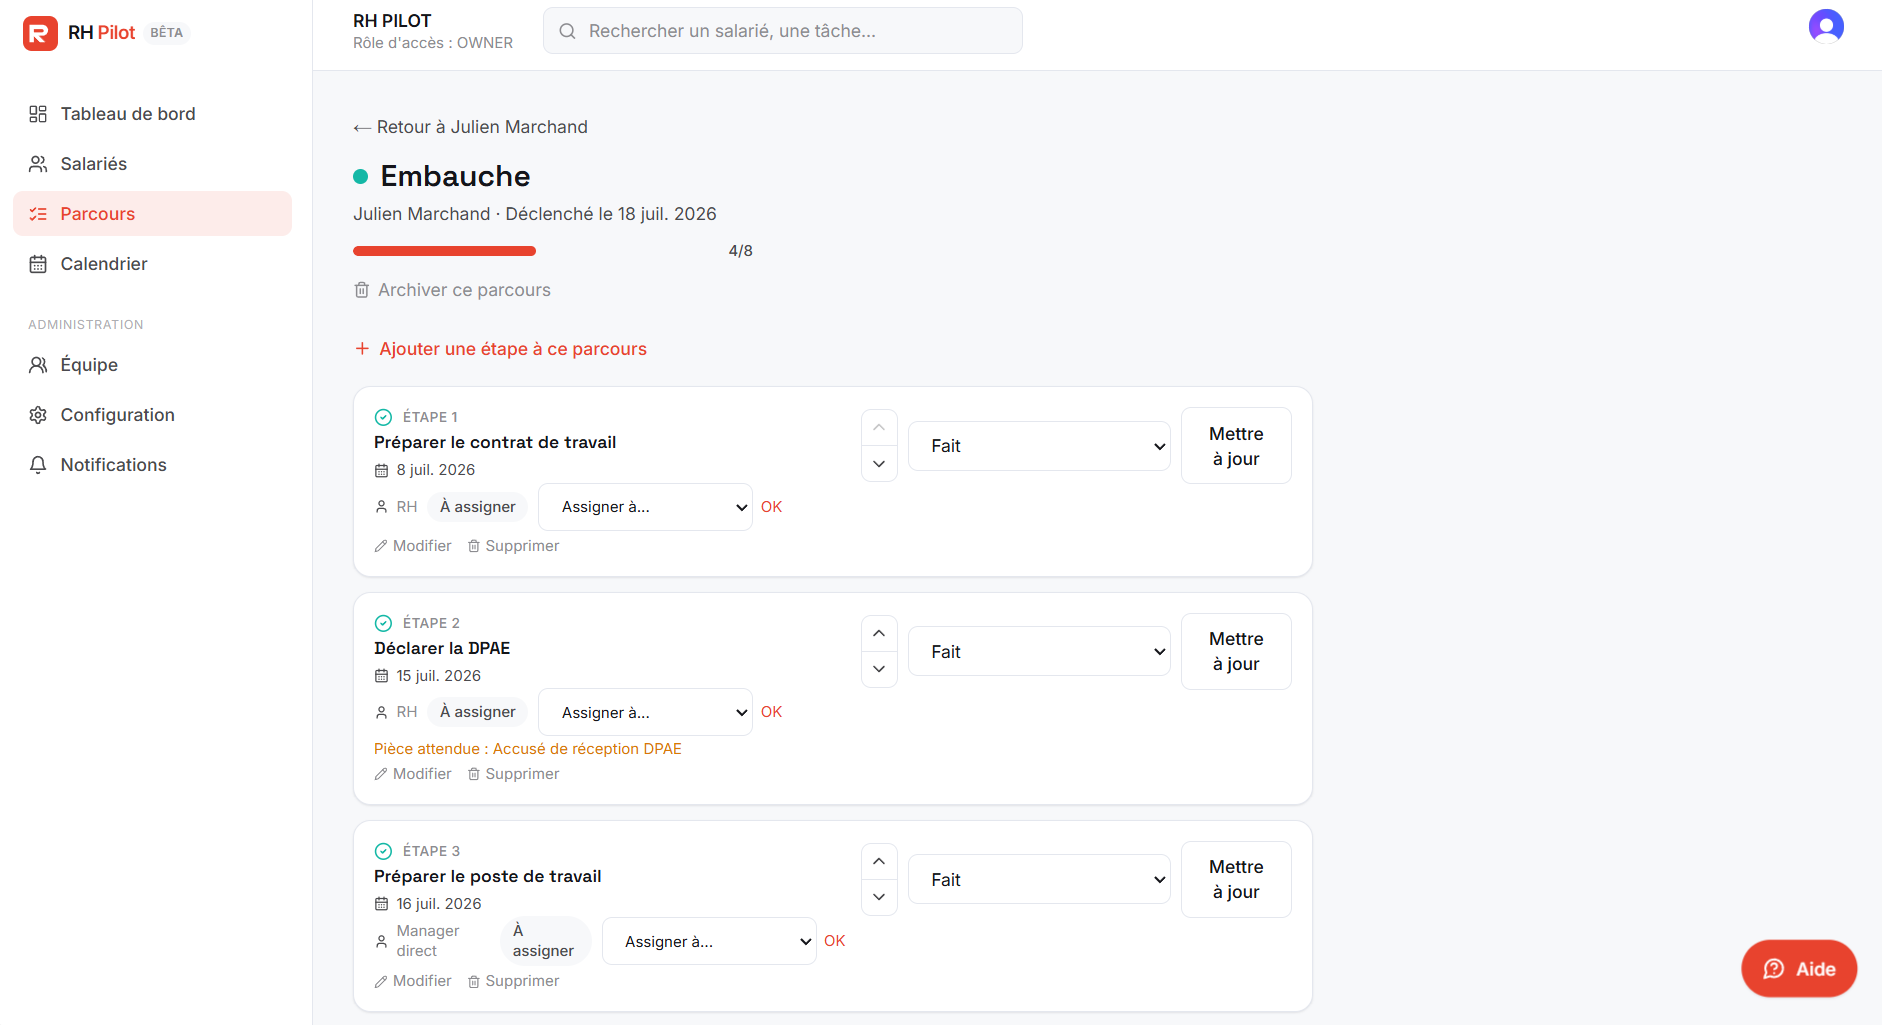Click the Notifications bell icon
The height and width of the screenshot is (1025, 1882).
click(38, 465)
